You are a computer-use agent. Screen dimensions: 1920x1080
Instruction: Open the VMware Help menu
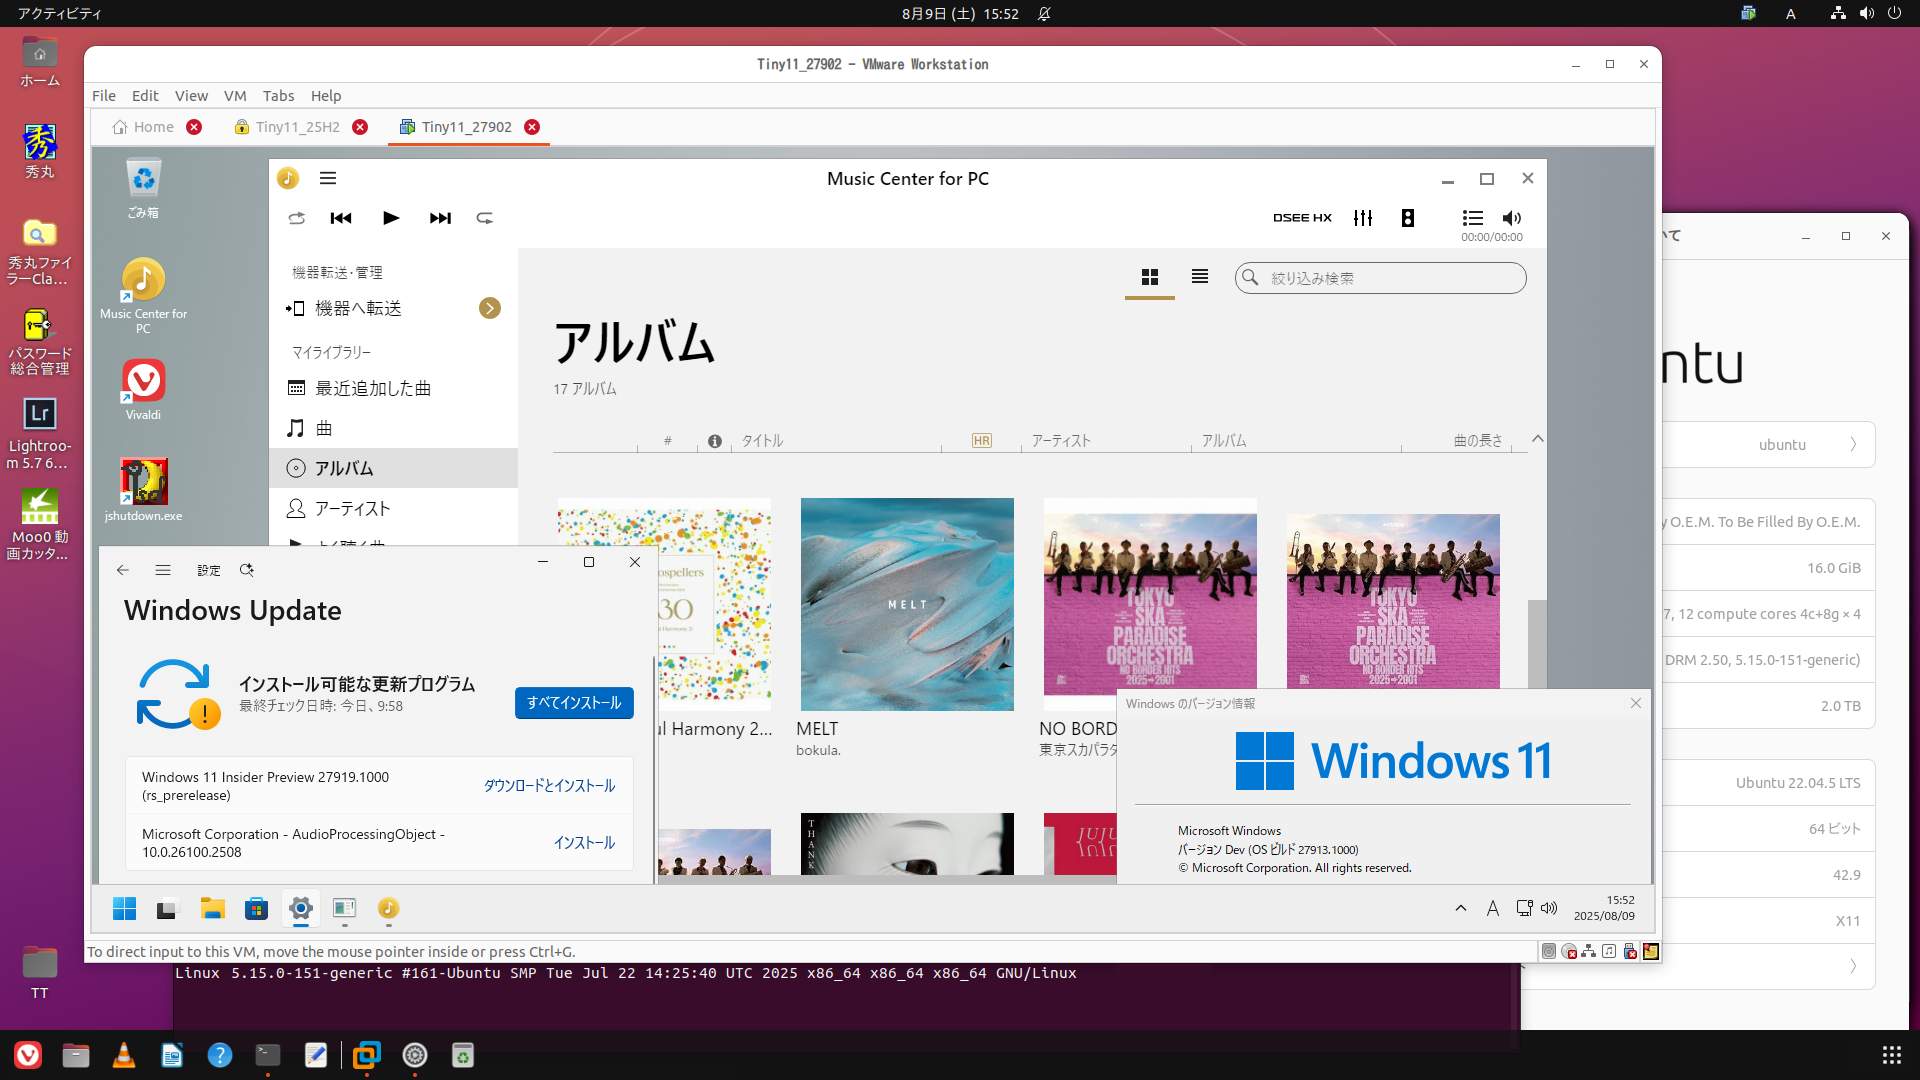pyautogui.click(x=326, y=96)
